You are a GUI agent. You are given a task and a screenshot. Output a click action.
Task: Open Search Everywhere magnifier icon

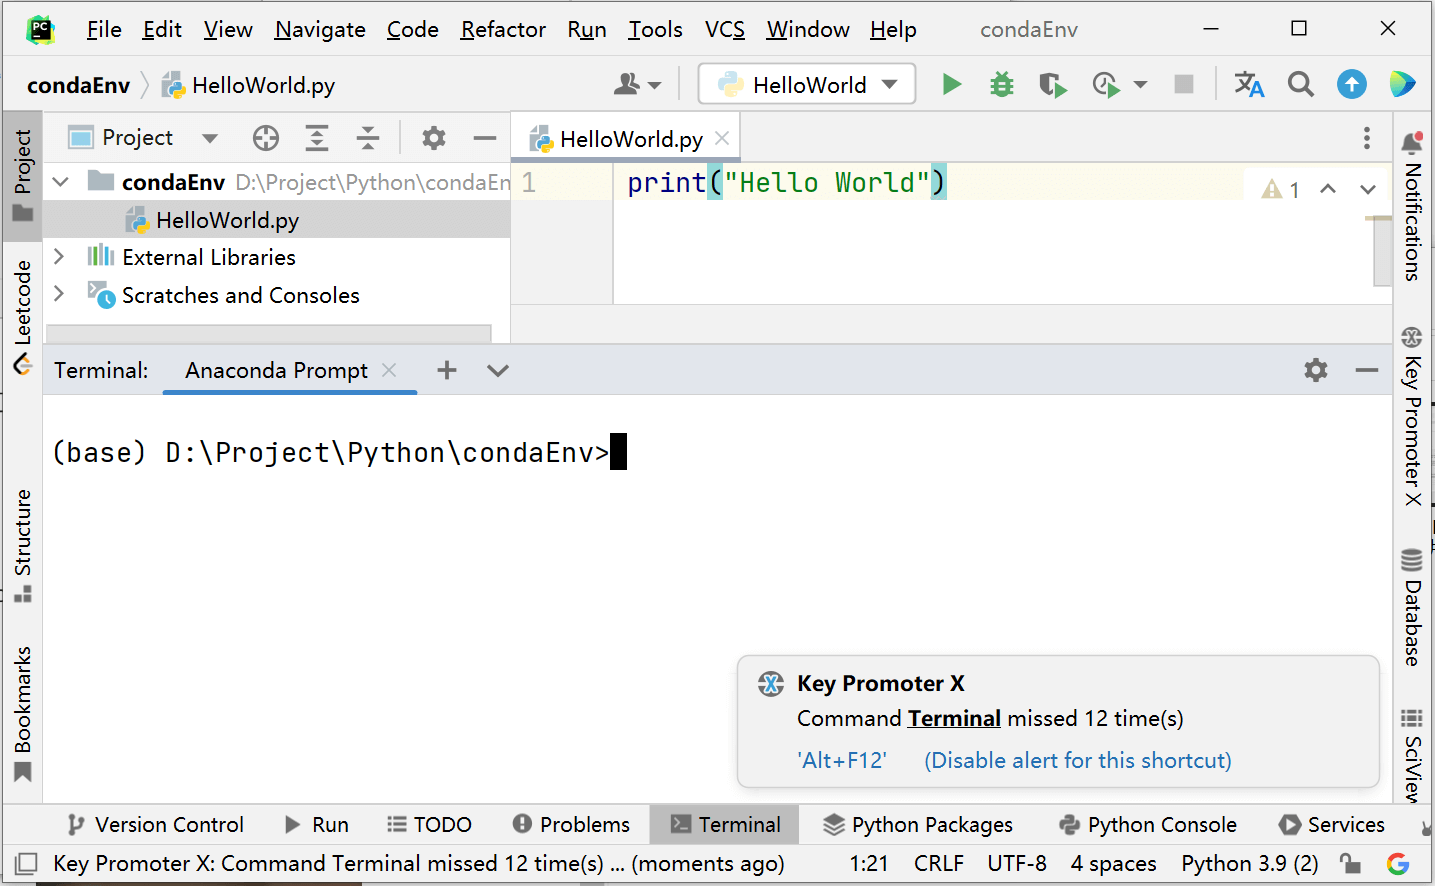click(x=1300, y=85)
